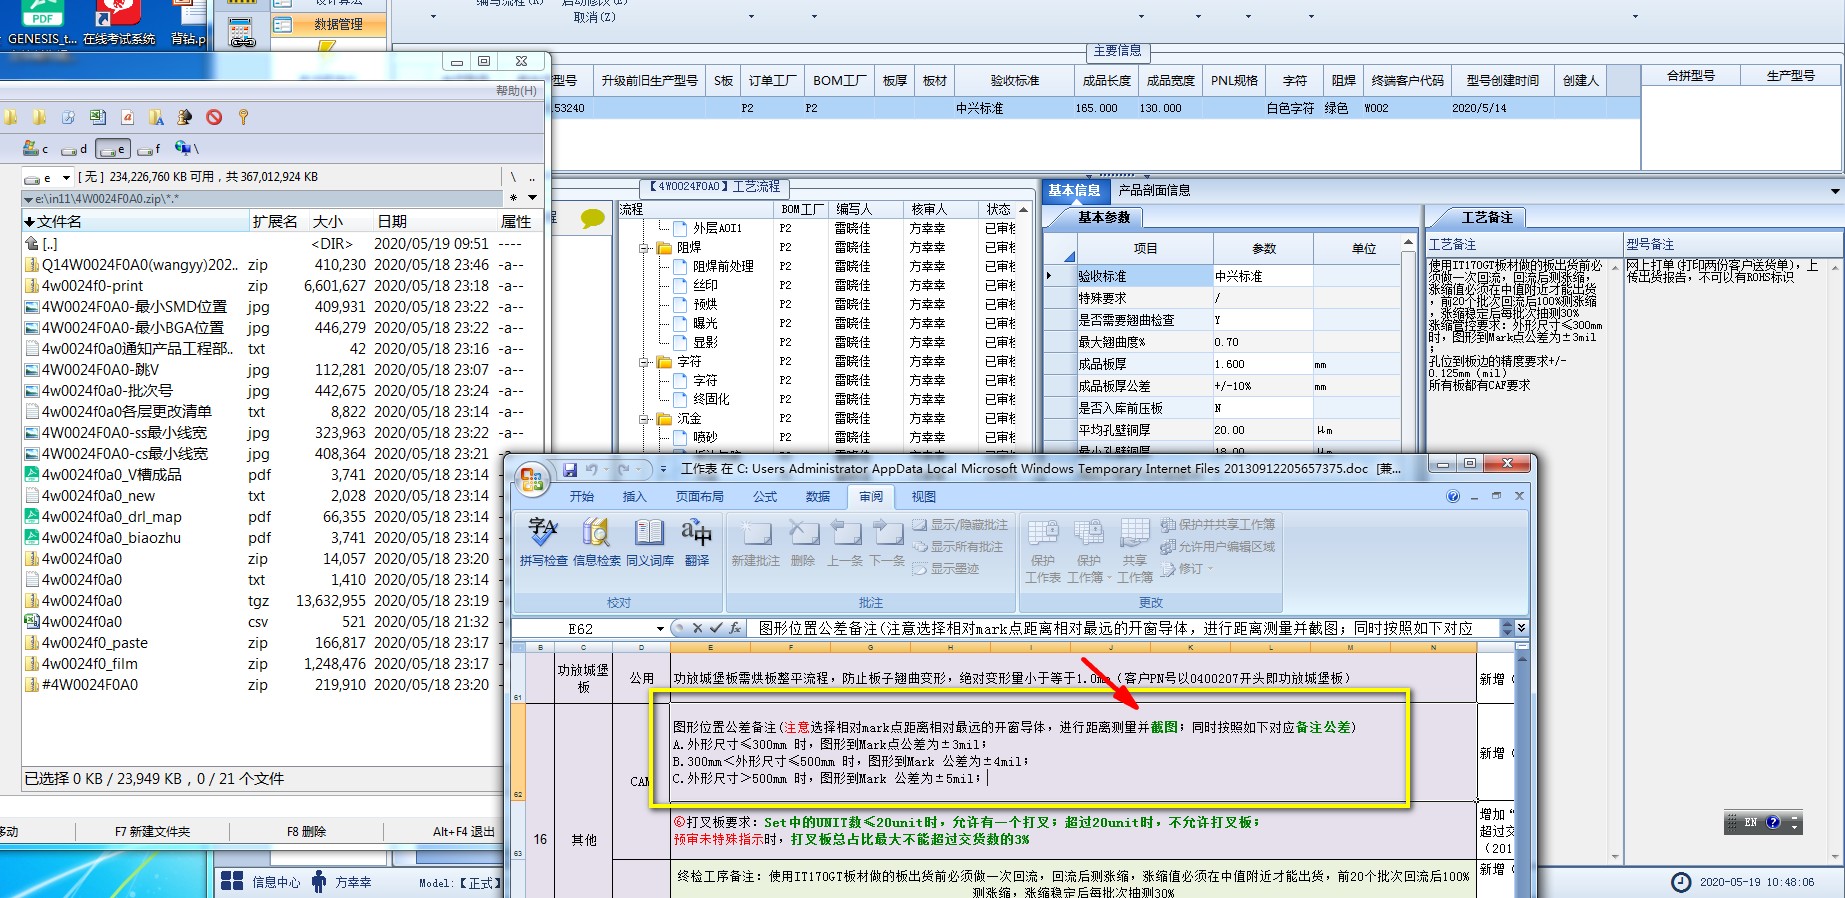Click the red prohibition icon in Total Commander toolbar

[214, 117]
